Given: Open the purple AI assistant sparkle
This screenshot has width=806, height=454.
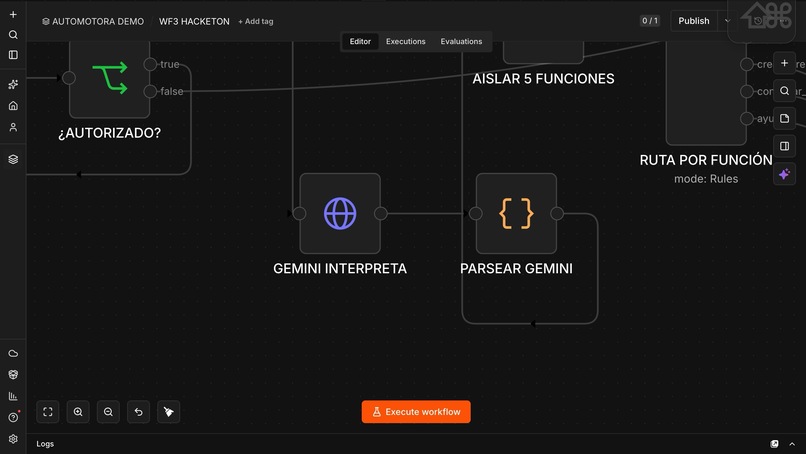Looking at the screenshot, I should point(784,174).
